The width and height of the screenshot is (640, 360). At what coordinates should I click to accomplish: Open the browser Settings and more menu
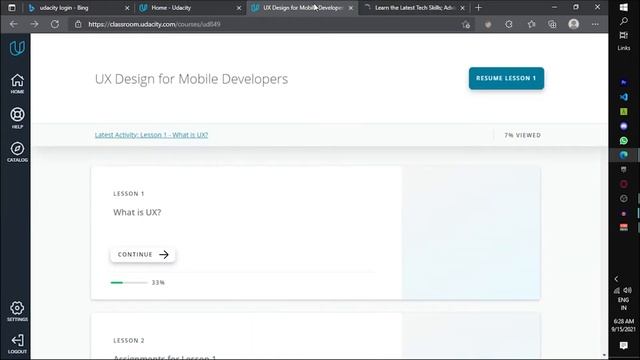coord(595,24)
